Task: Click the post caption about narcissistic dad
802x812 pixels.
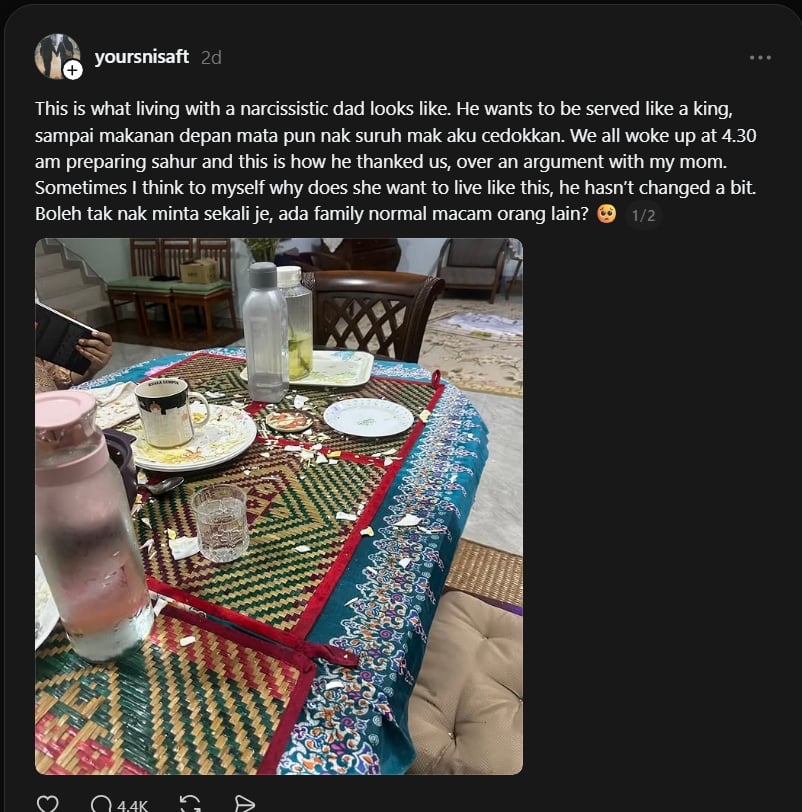Action: [396, 161]
